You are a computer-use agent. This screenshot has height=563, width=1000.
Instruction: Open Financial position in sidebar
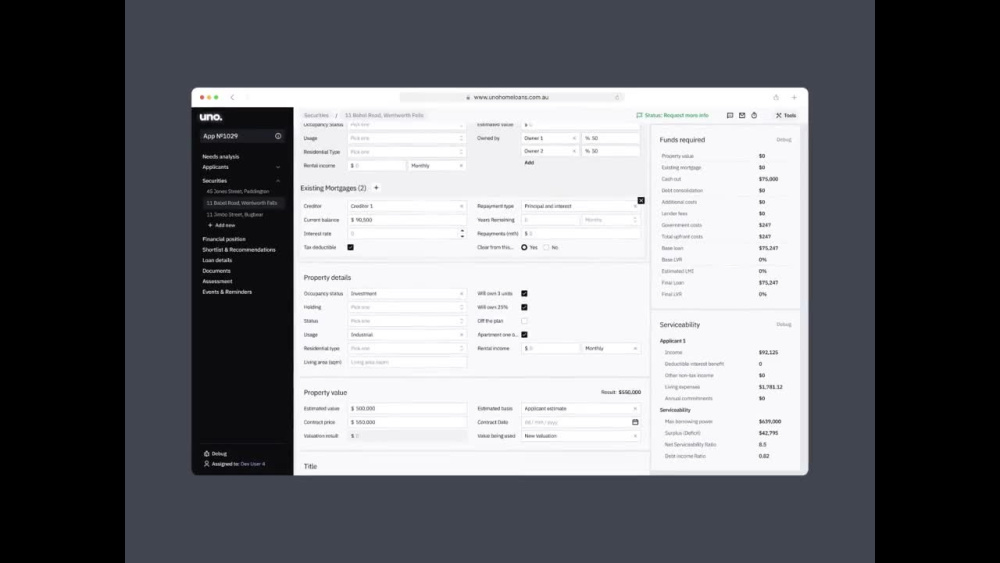point(224,239)
